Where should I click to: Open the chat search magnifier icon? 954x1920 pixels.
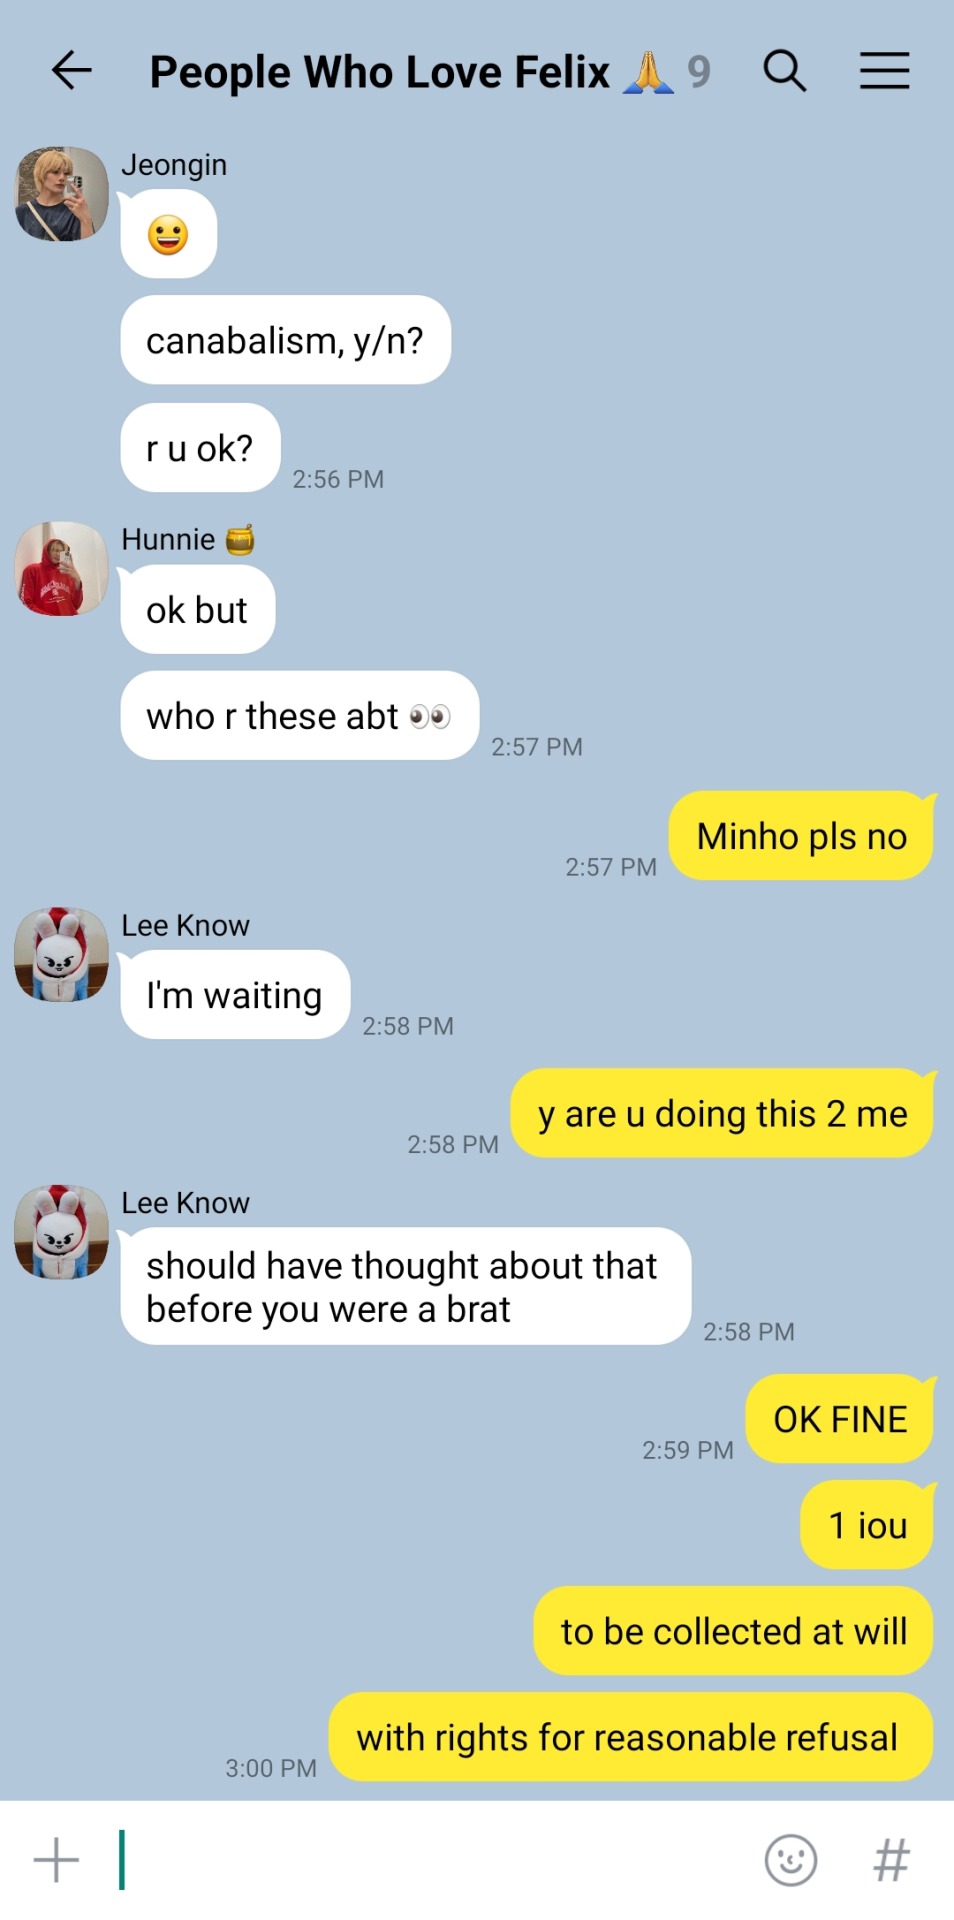click(x=785, y=71)
